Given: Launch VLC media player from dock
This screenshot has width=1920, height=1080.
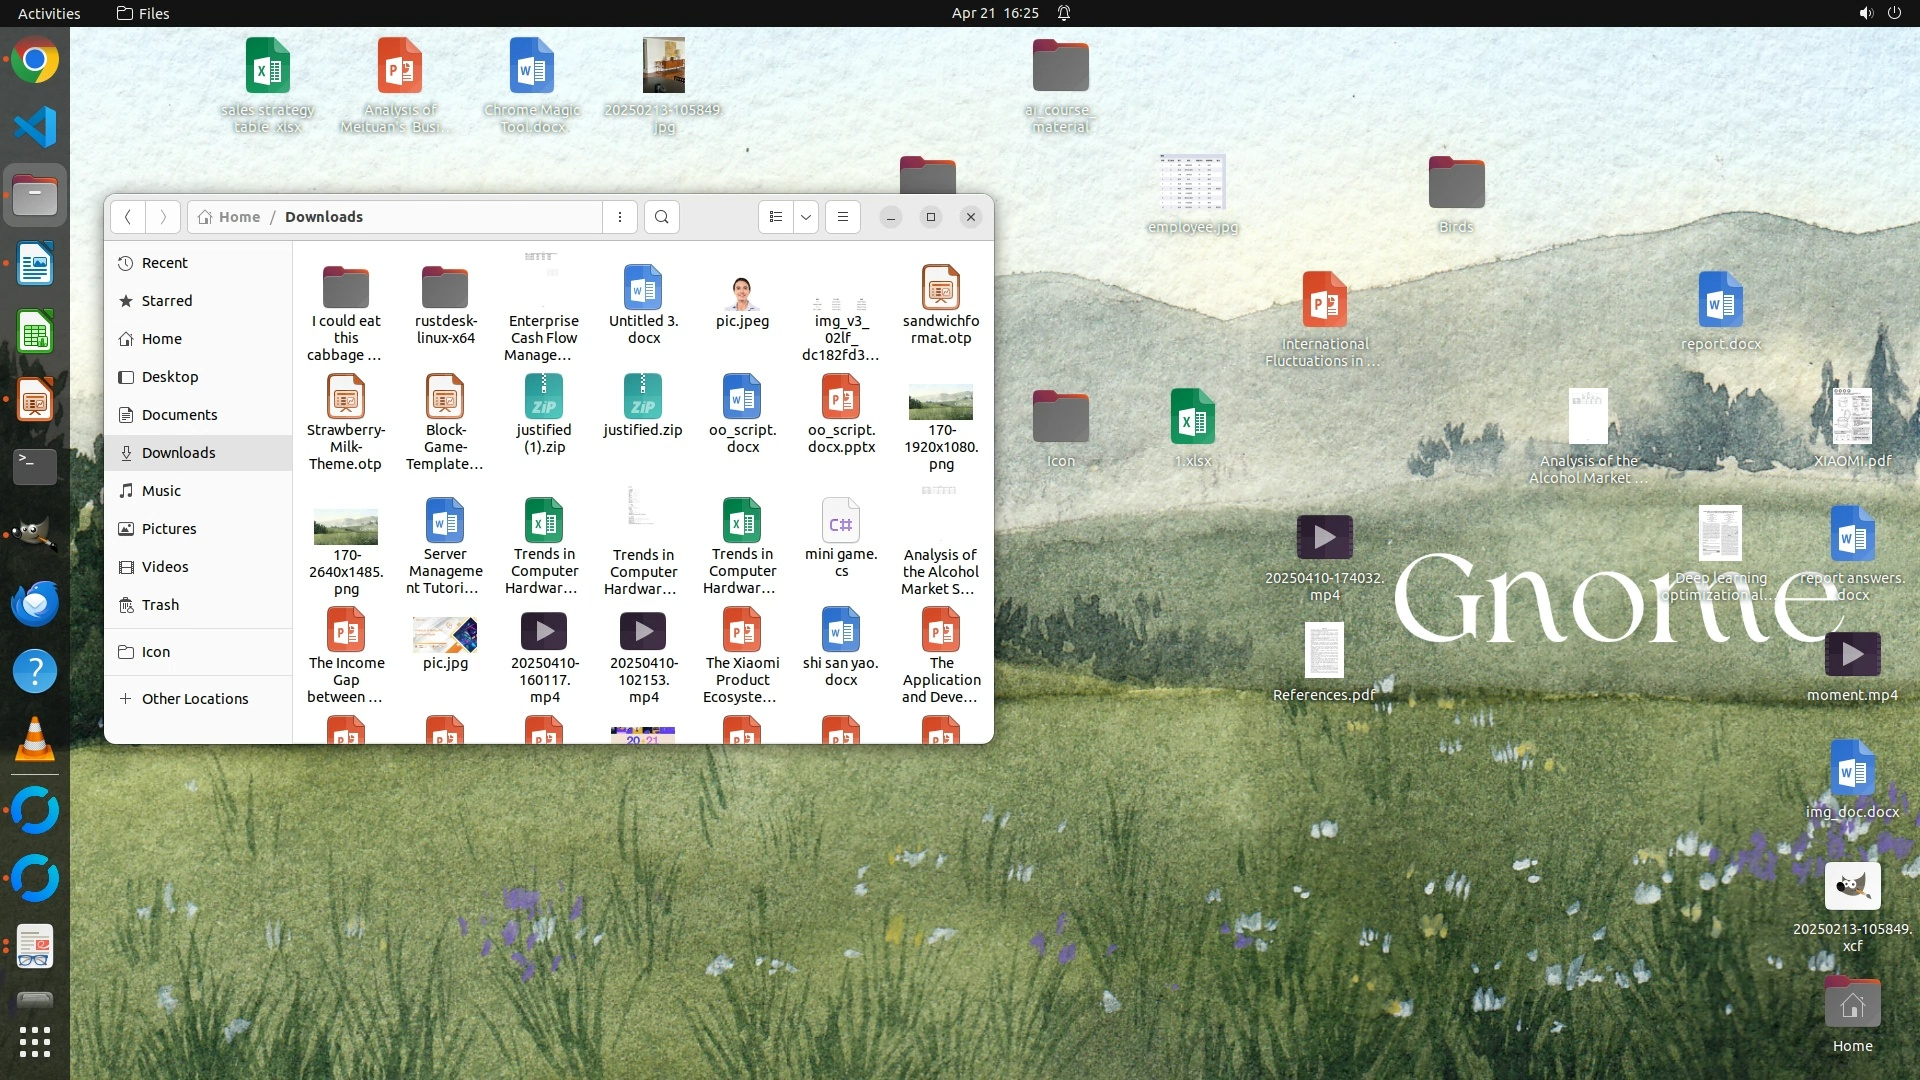Looking at the screenshot, I should (35, 740).
